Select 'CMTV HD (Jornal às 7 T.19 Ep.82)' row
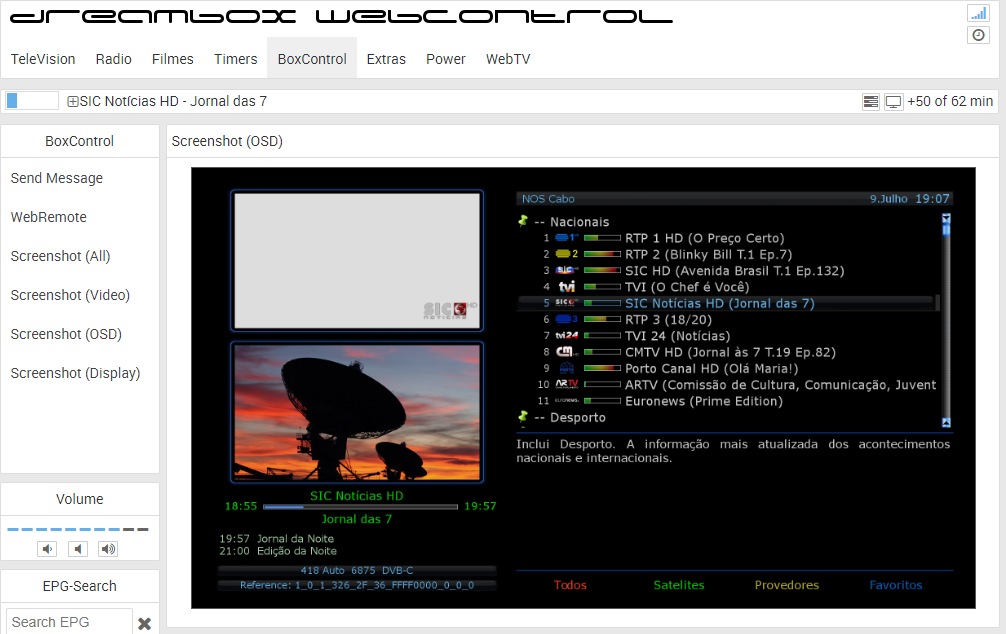Viewport: 1006px width, 634px height. pos(728,352)
